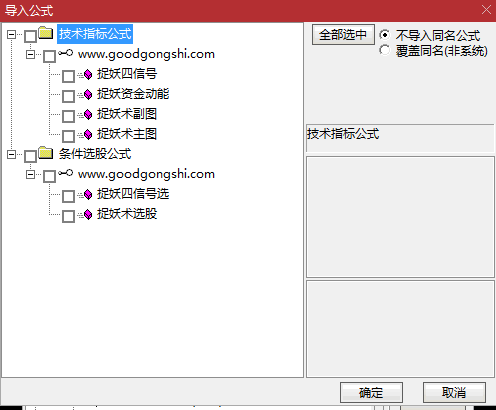Select the 捉妖资金动能 tree item
The image size is (496, 410).
pos(133,94)
